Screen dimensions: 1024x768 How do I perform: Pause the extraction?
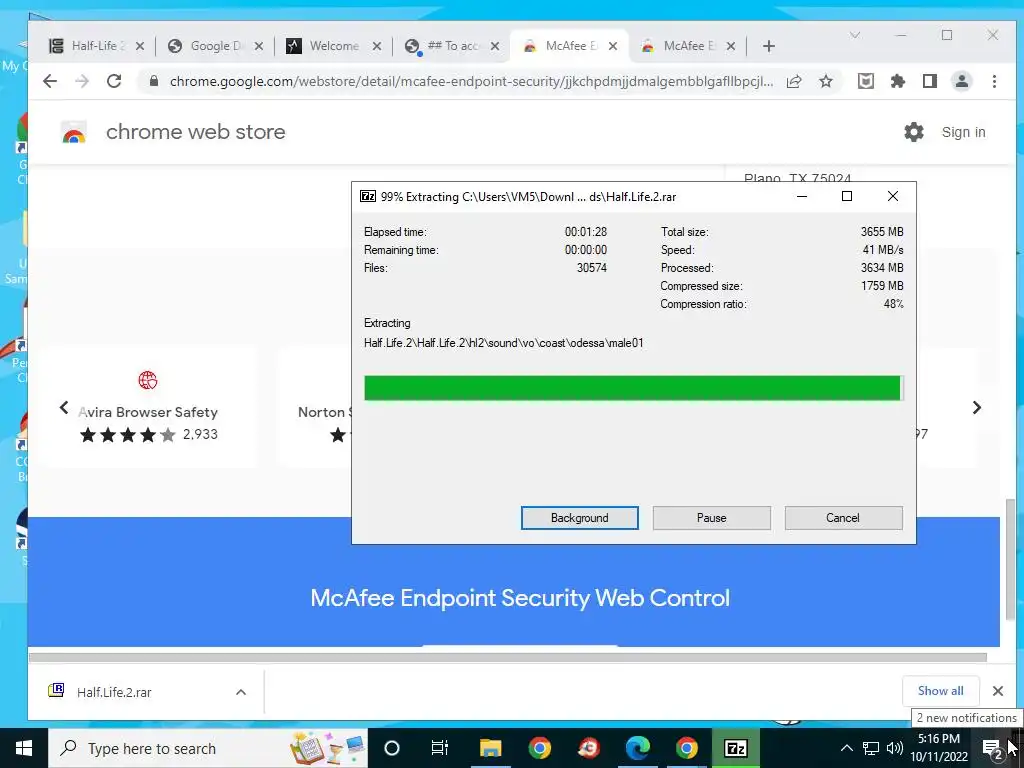(x=712, y=518)
